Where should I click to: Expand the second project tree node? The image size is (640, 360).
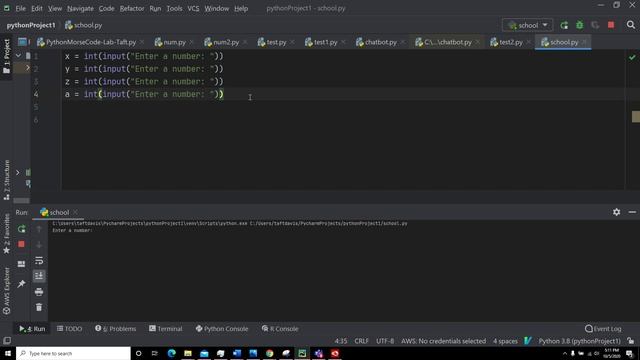(27, 68)
